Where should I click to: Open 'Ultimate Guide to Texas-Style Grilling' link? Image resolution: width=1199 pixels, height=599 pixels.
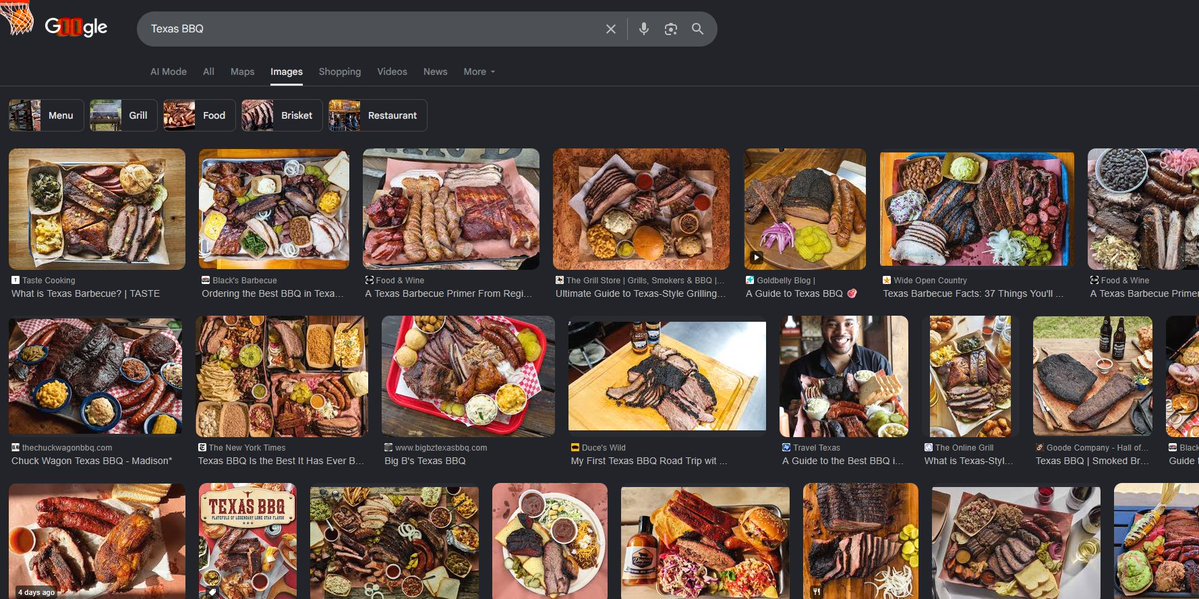[641, 294]
